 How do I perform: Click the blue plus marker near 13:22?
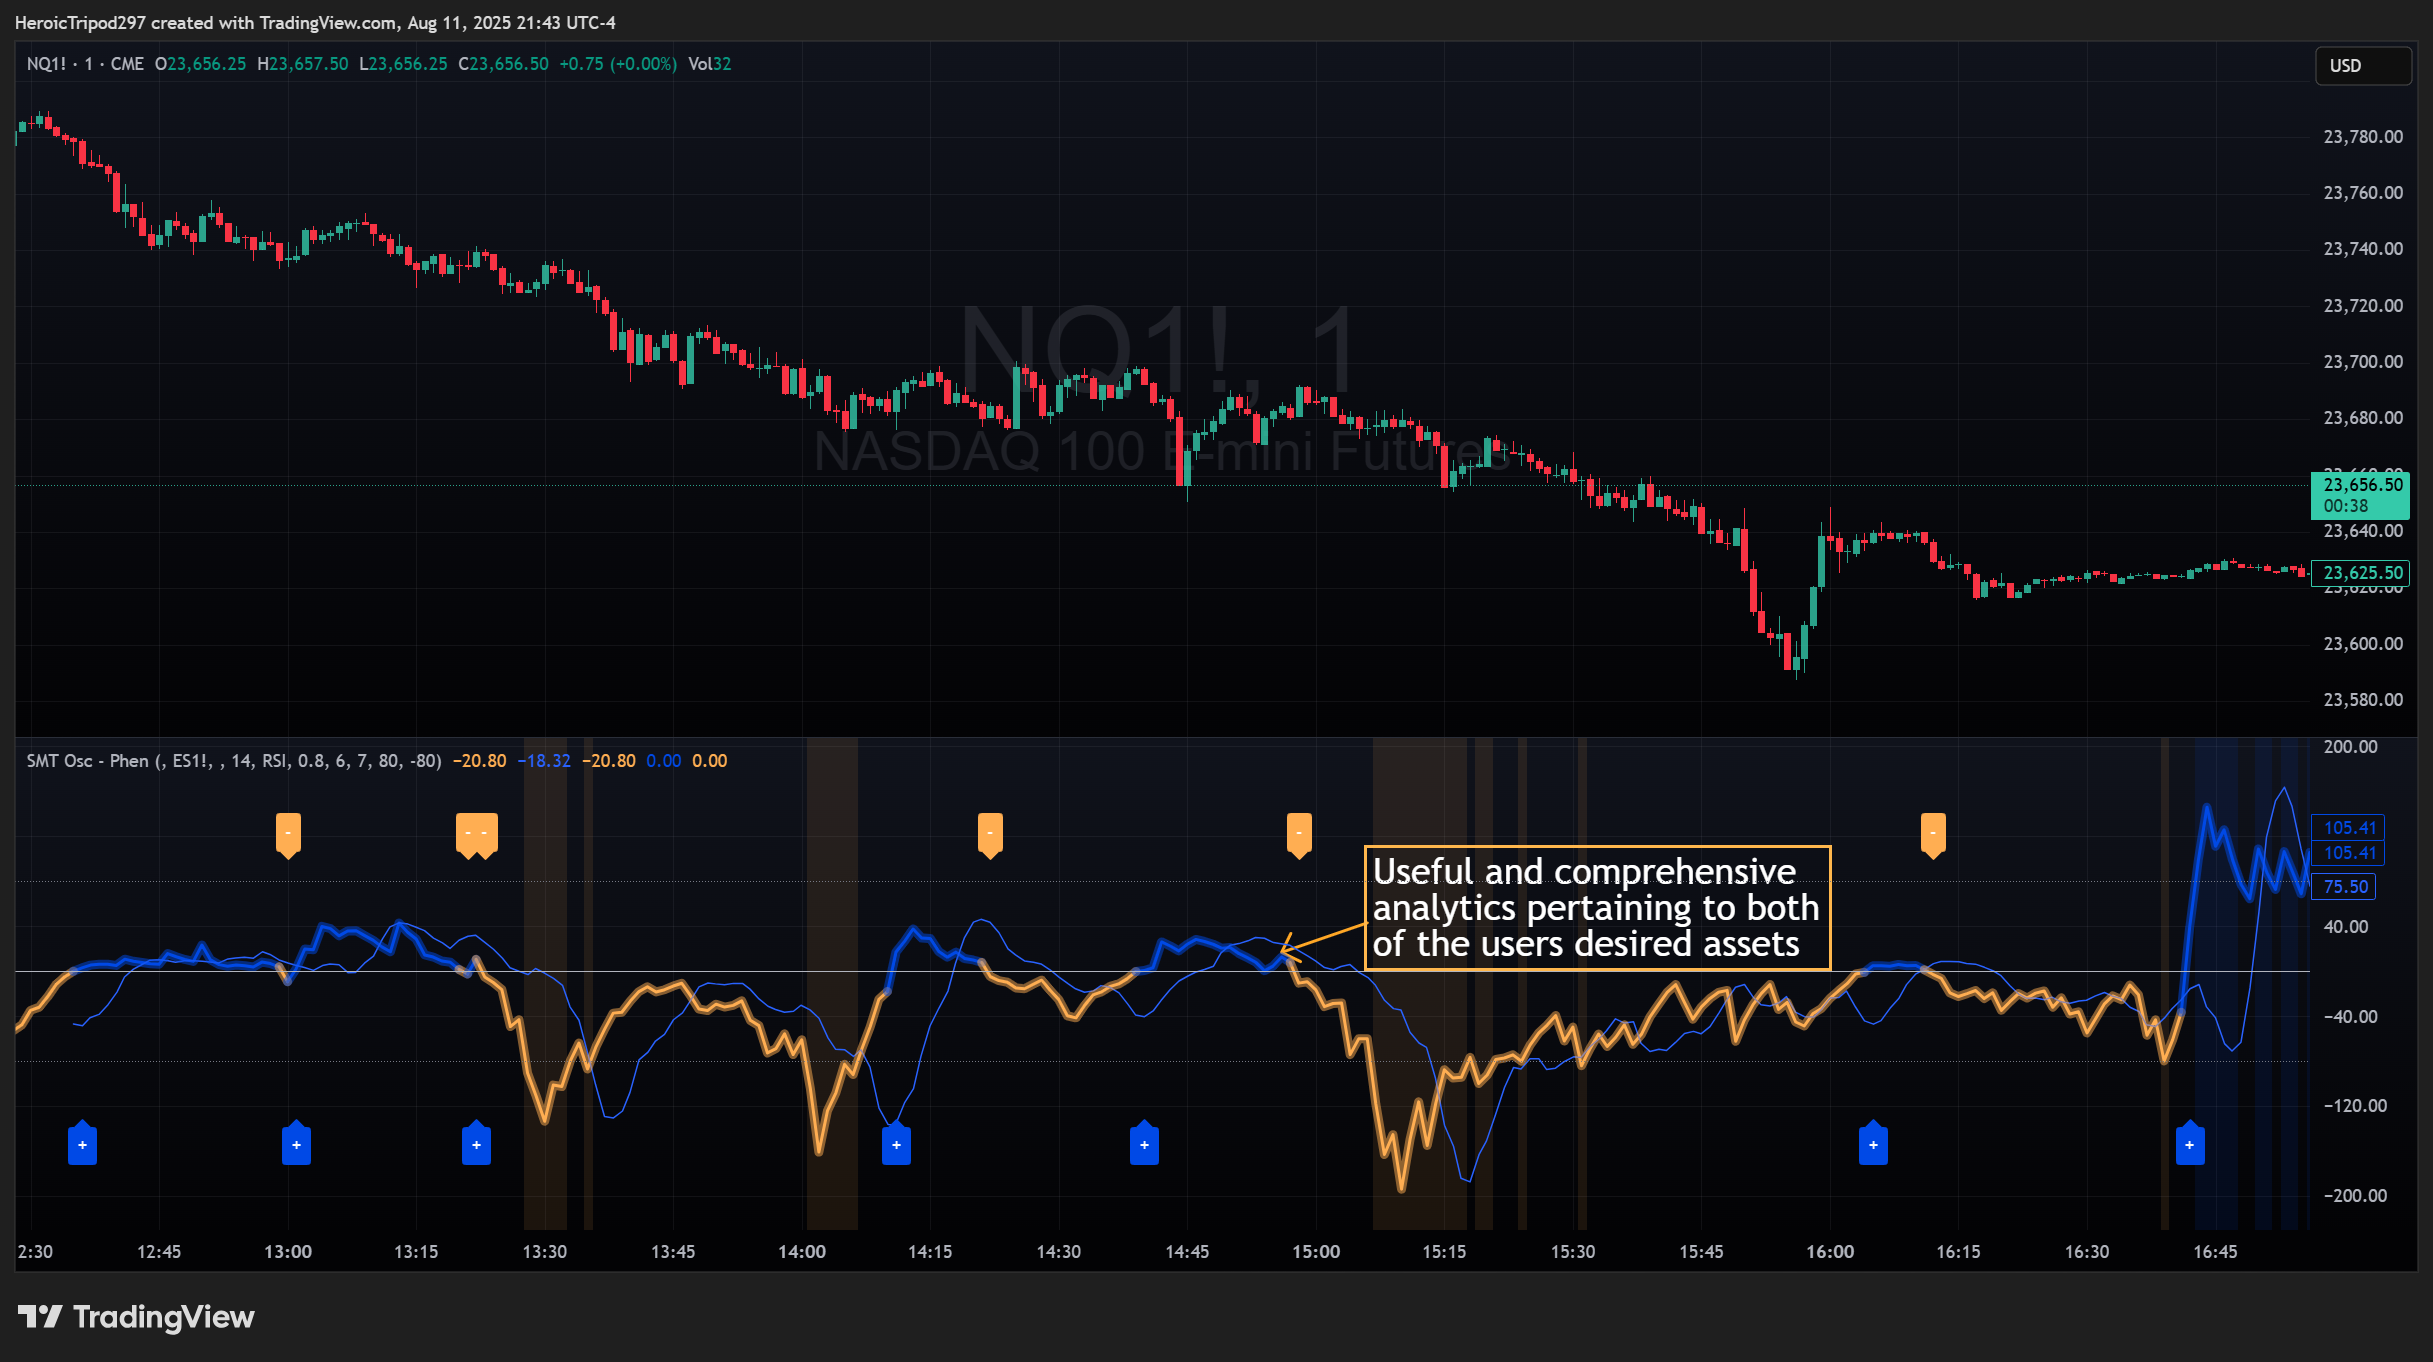coord(476,1143)
